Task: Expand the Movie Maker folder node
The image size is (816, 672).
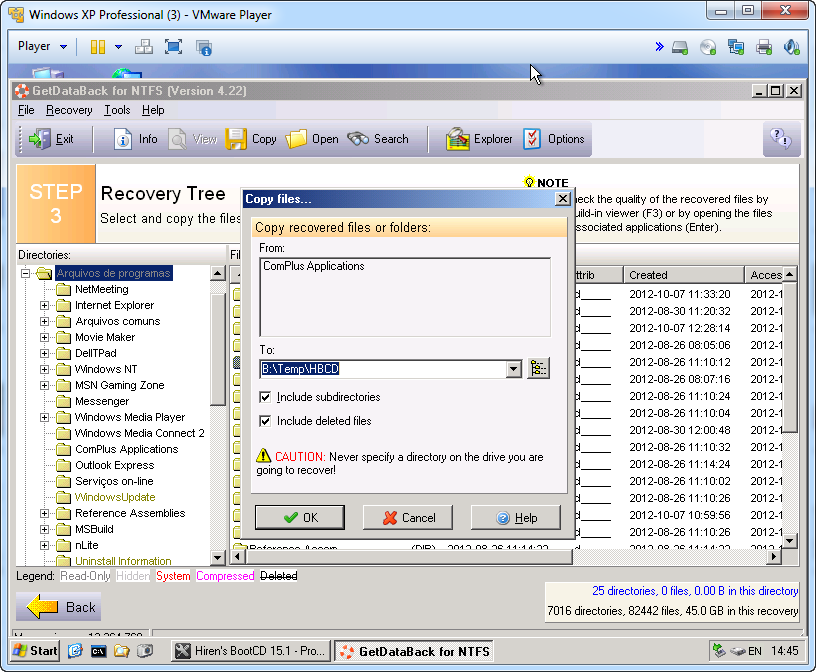Action: tap(44, 337)
